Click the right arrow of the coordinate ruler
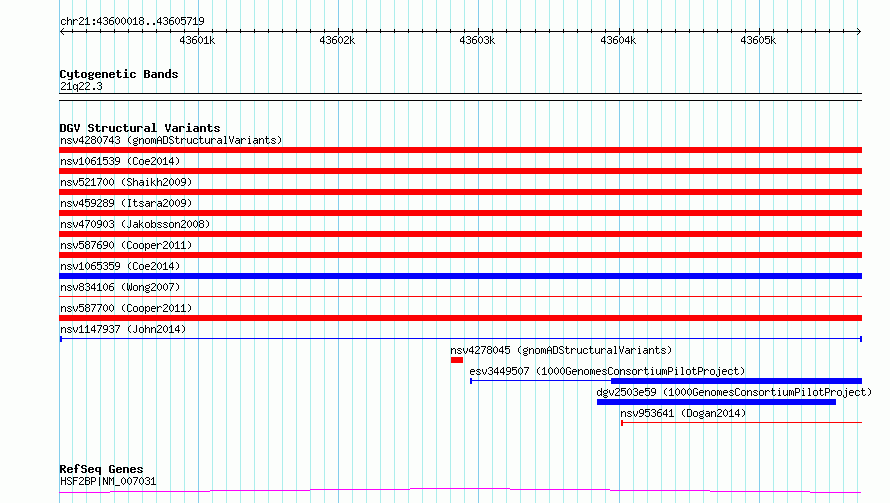 pos(859,32)
